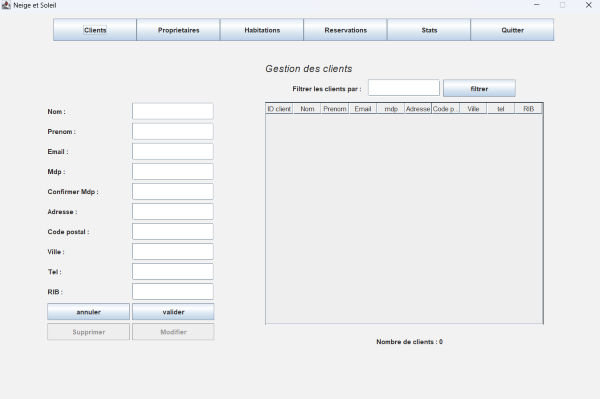Click the Tel input field
Viewport: 600px width, 399px height.
coord(173,272)
